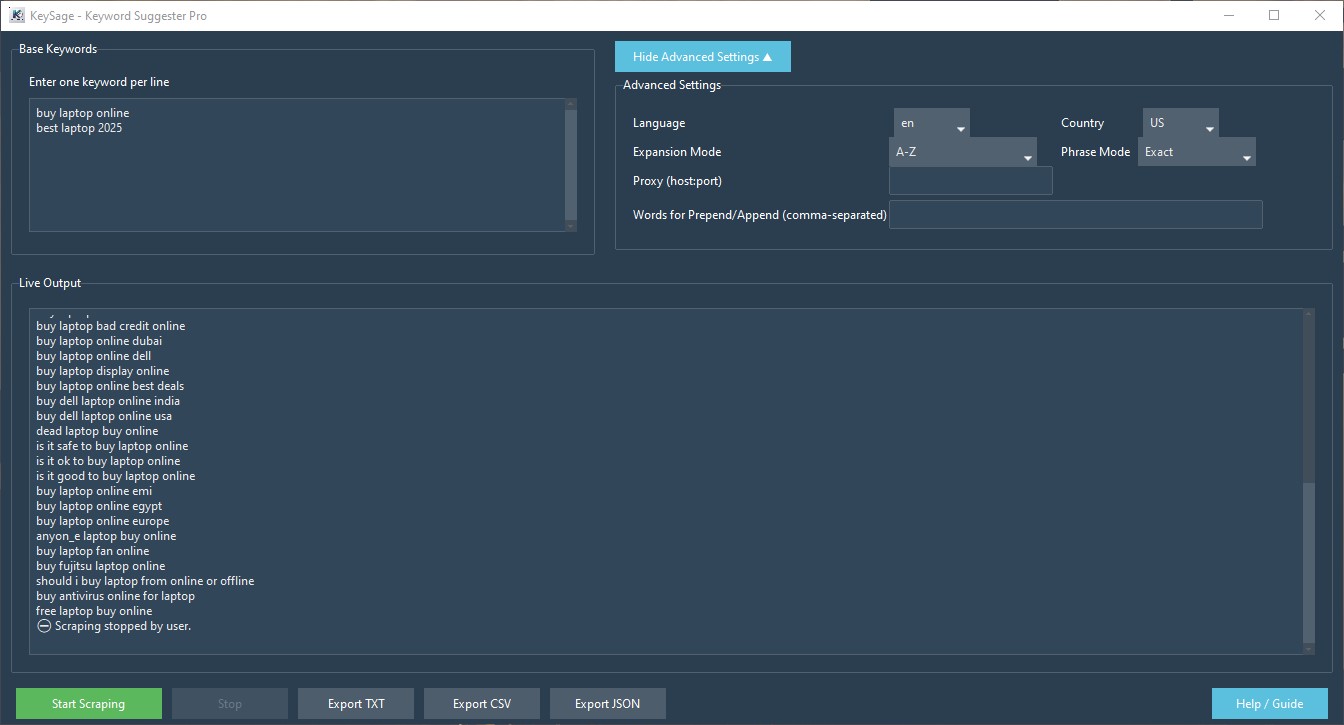Collapse the Advanced Settings panel
1344x725 pixels.
[x=702, y=56]
